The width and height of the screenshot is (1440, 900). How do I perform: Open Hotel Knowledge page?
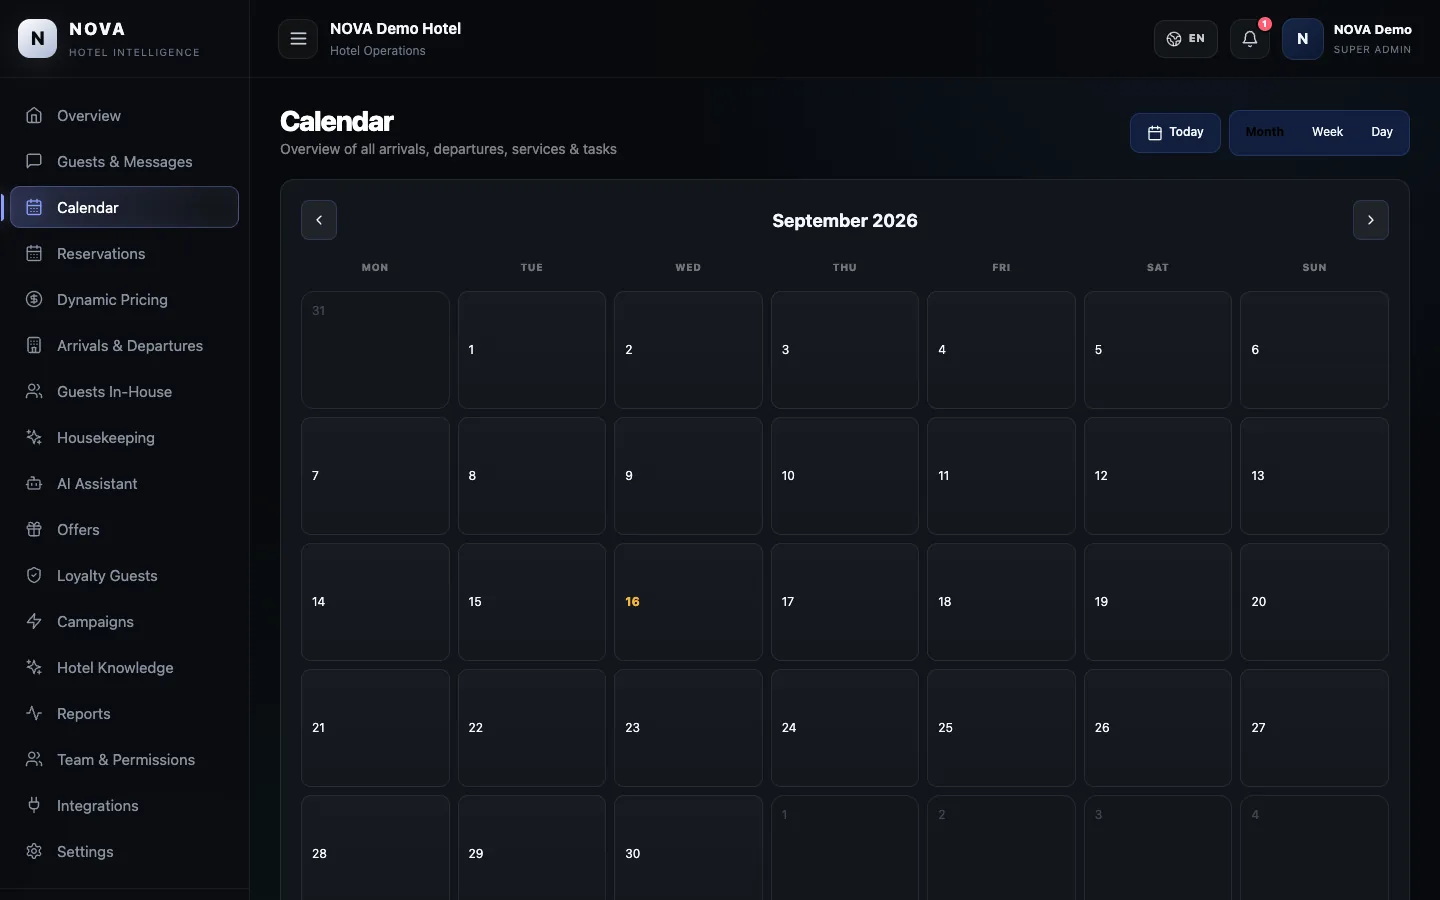(124, 667)
